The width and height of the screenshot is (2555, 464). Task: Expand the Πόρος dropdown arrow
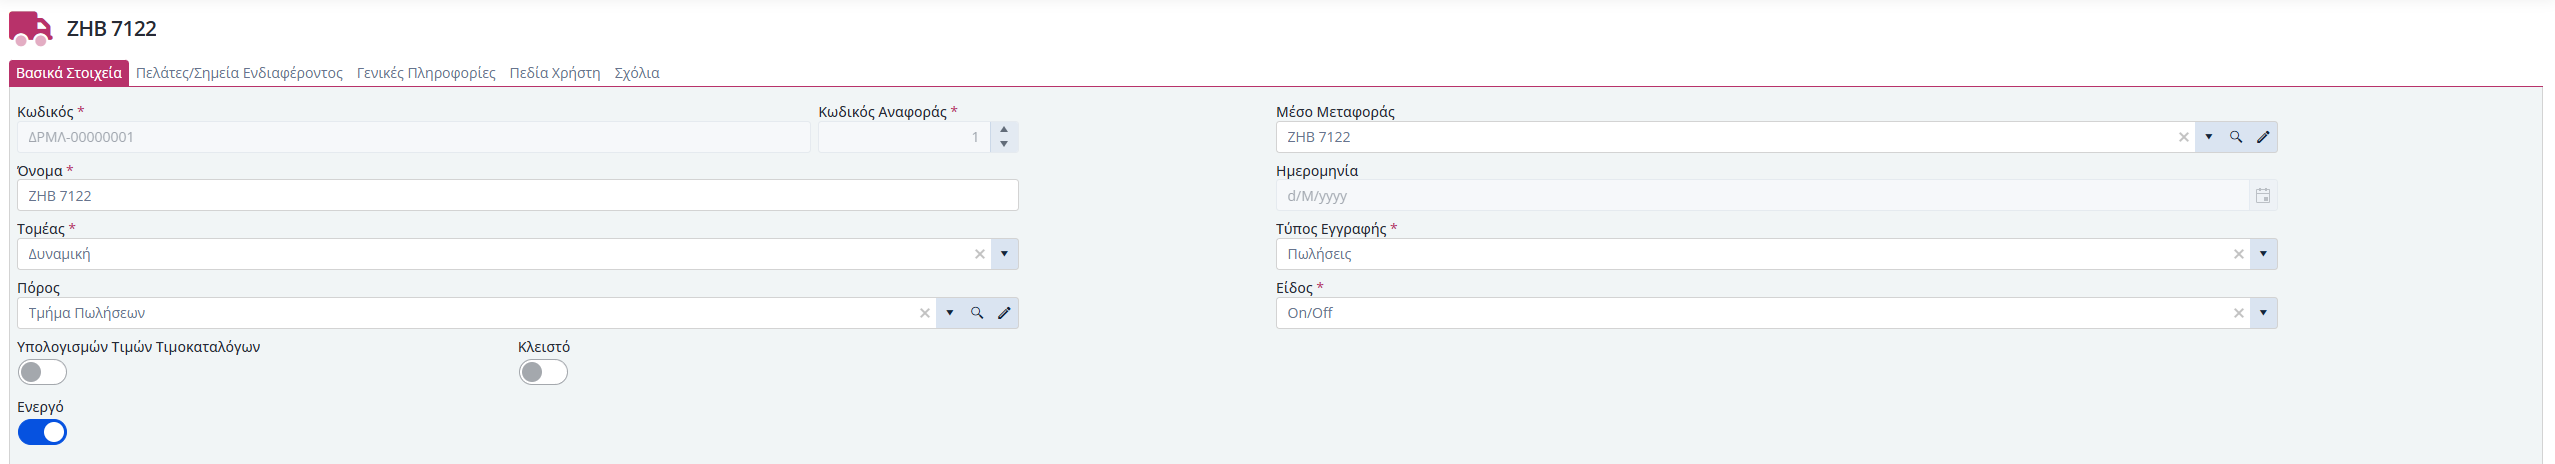coord(950,313)
